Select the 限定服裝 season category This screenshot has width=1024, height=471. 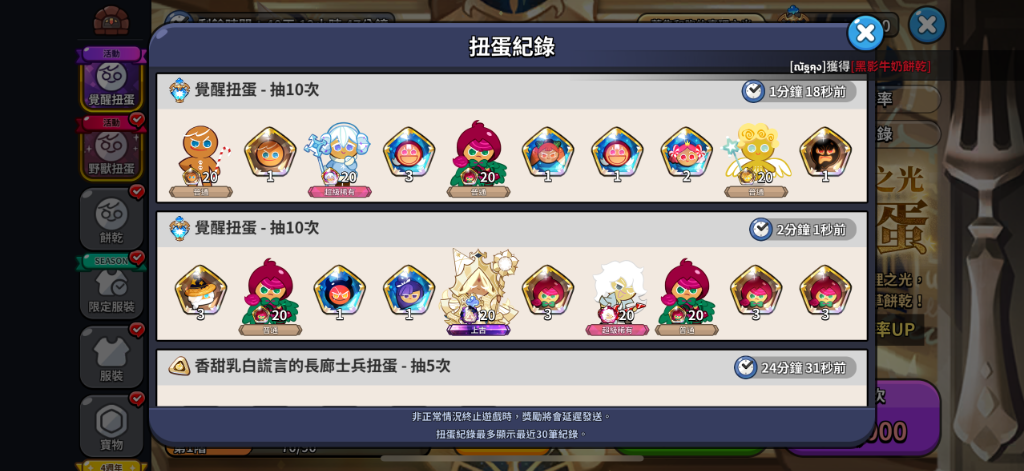coord(111,287)
